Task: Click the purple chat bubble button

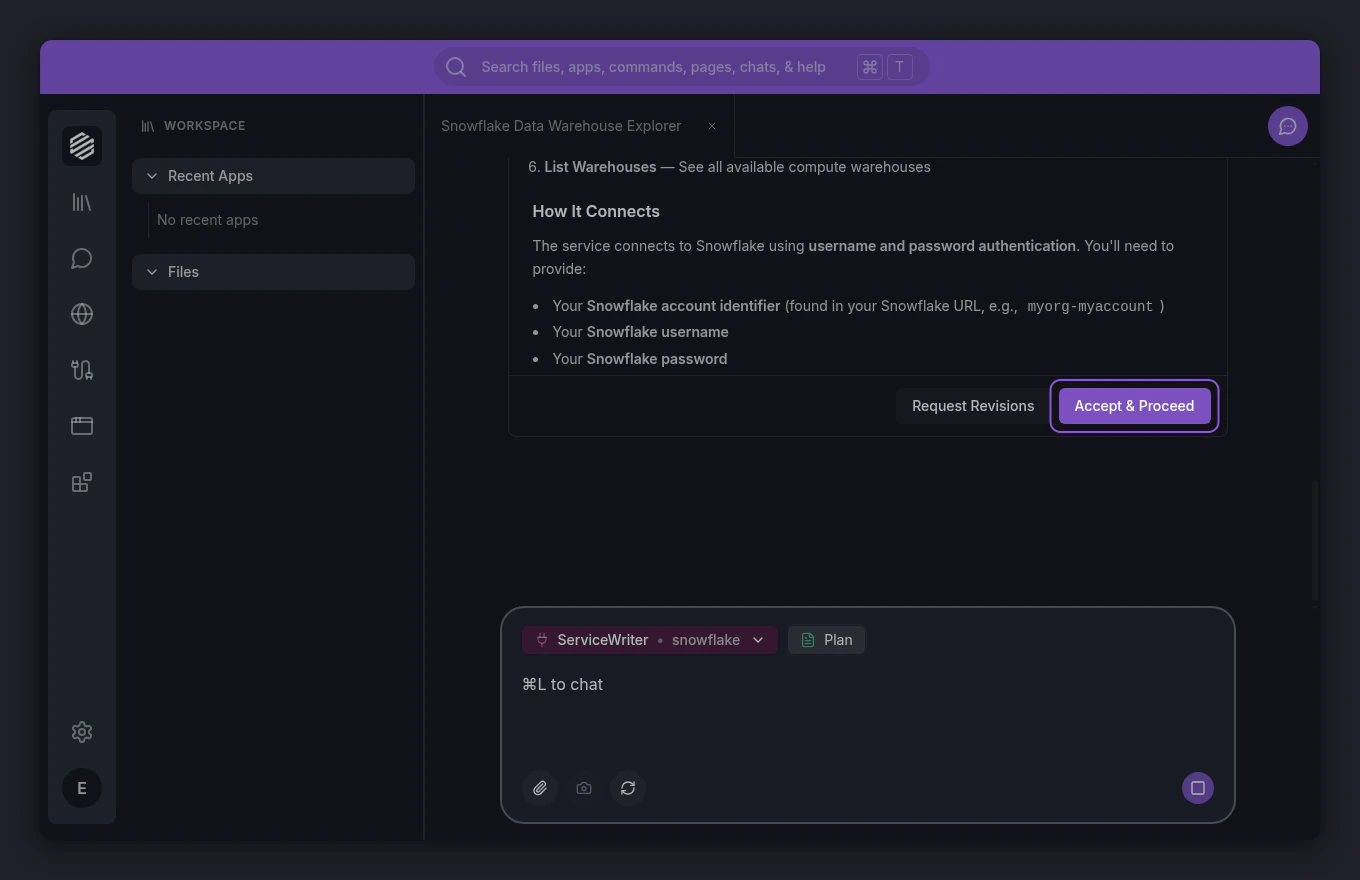Action: point(1288,126)
